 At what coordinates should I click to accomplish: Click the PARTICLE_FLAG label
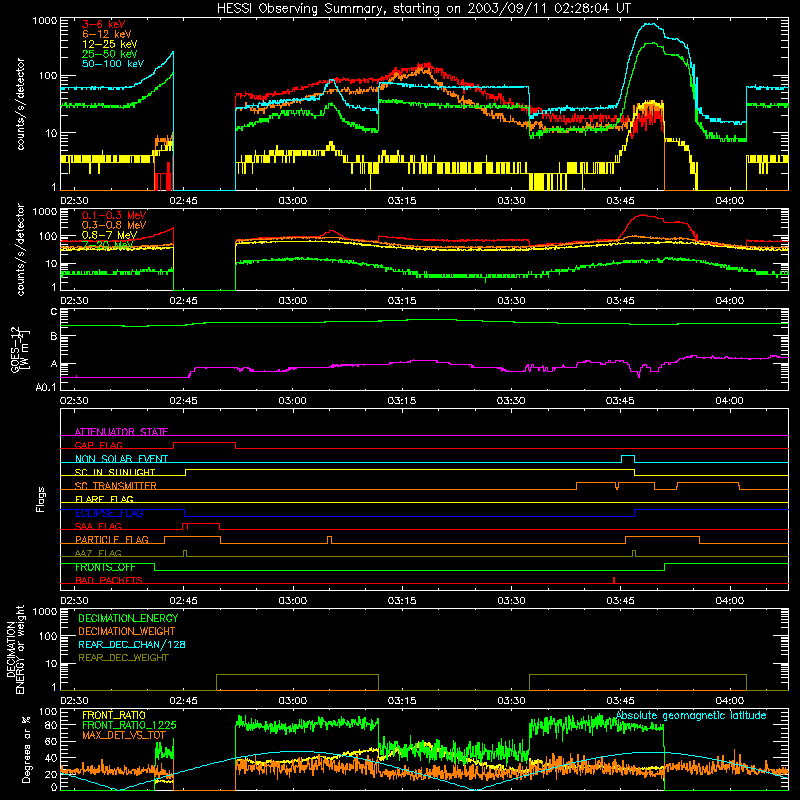point(112,540)
